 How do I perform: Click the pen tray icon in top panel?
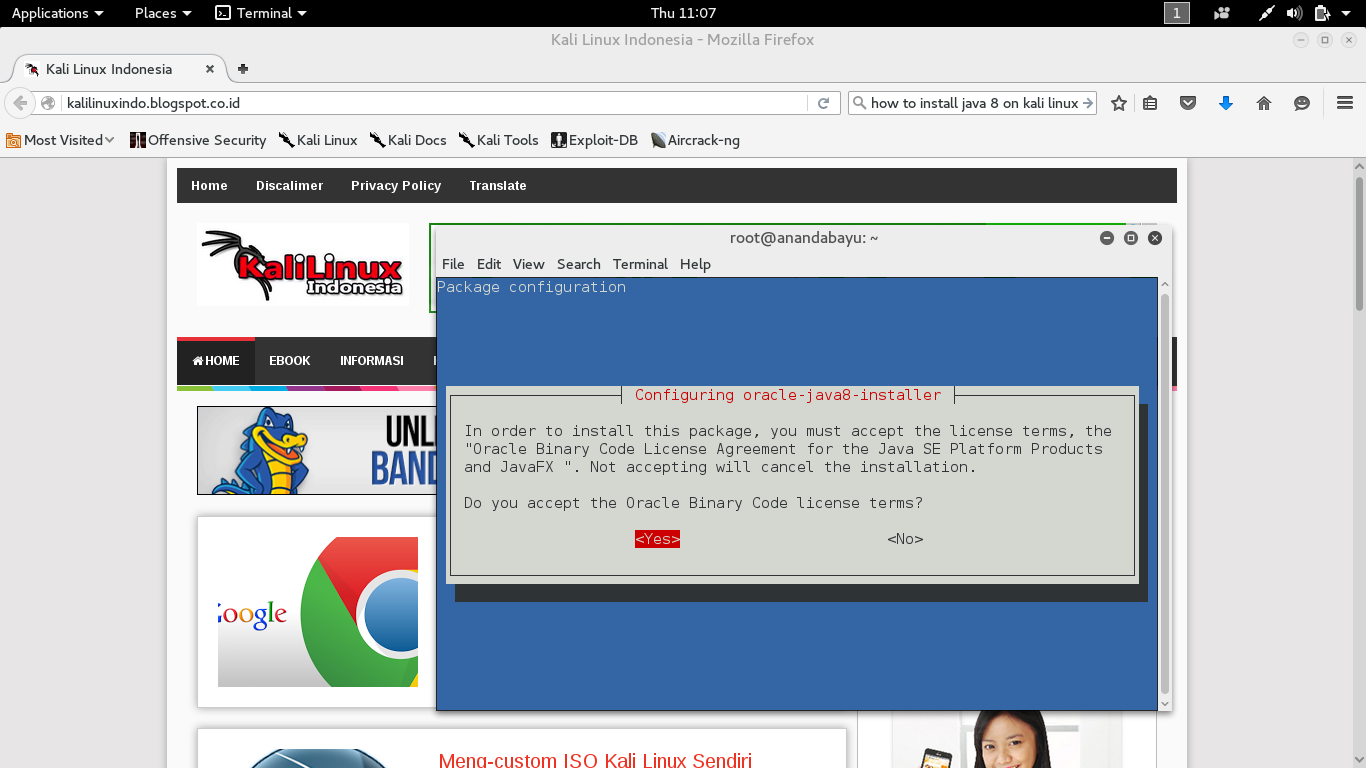point(1267,13)
